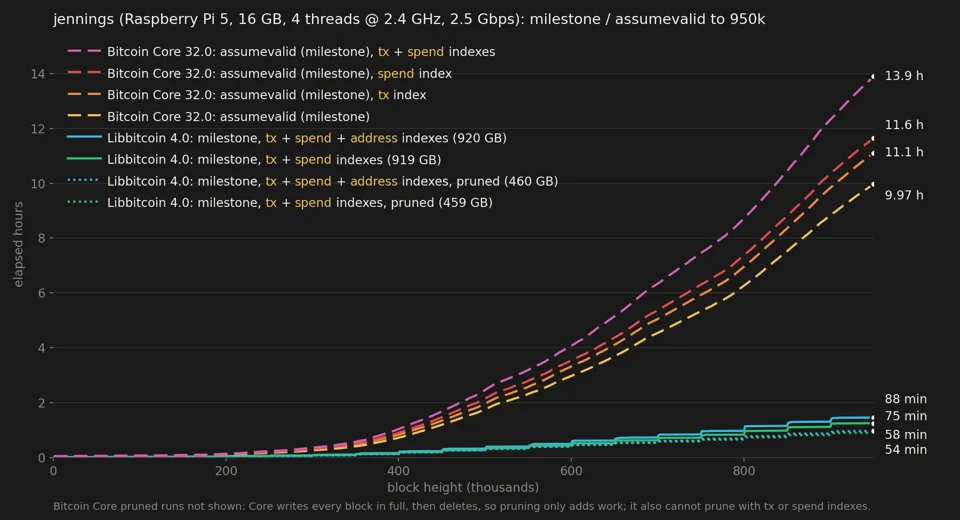Click the 800 tick on the x-axis
The height and width of the screenshot is (520, 960).
click(743, 471)
